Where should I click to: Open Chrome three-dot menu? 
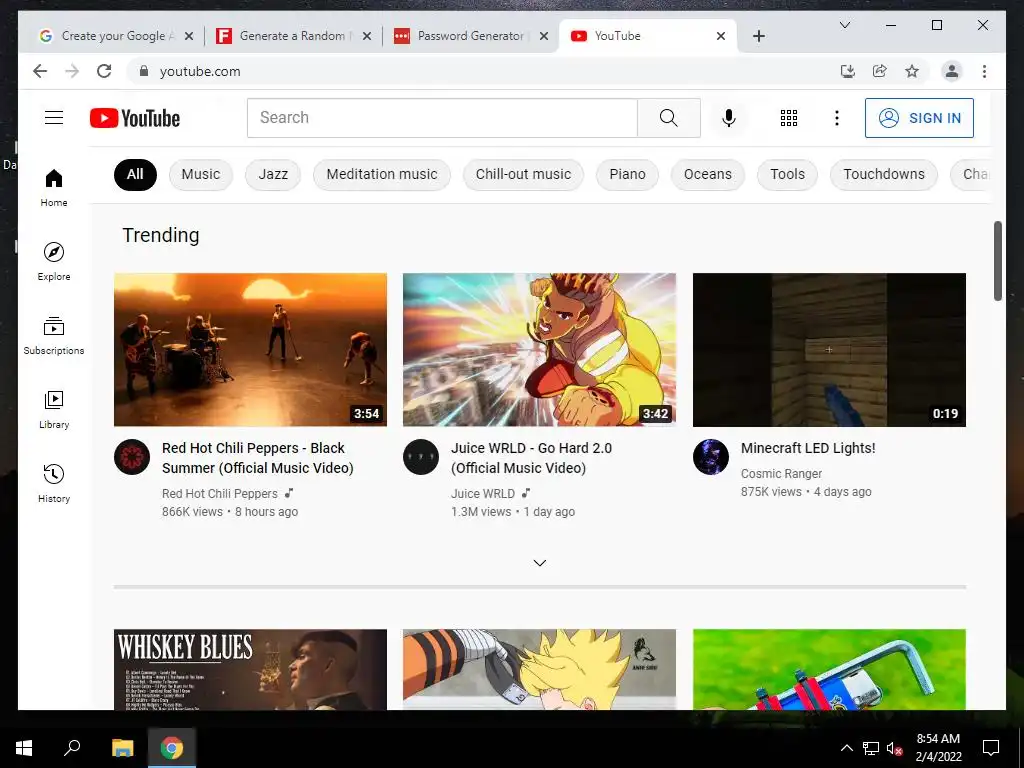(984, 71)
